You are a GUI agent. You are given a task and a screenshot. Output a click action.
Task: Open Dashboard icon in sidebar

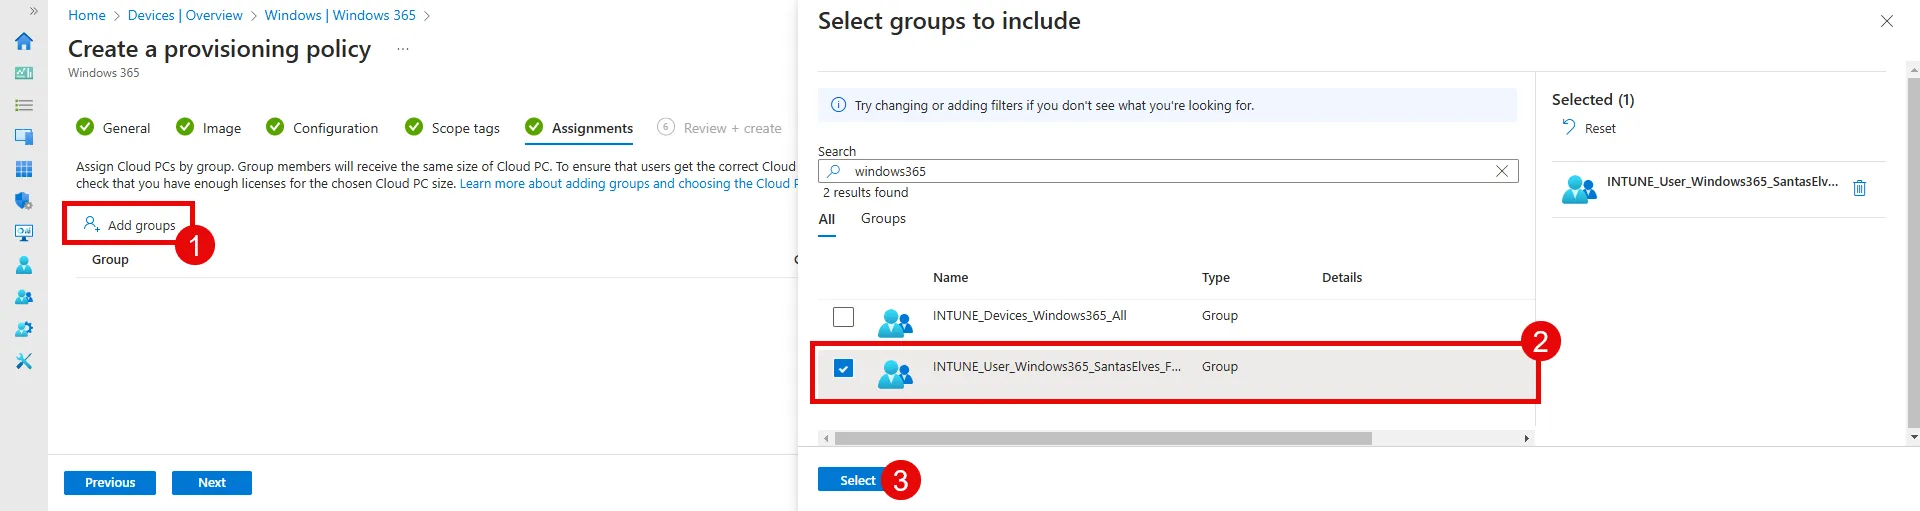24,73
